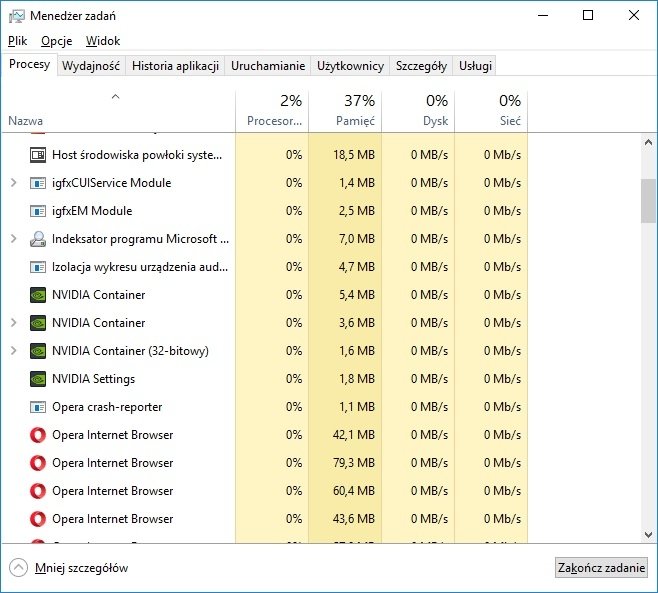Select the Opera crash-reporter row name
658x593 pixels.
pos(107,407)
